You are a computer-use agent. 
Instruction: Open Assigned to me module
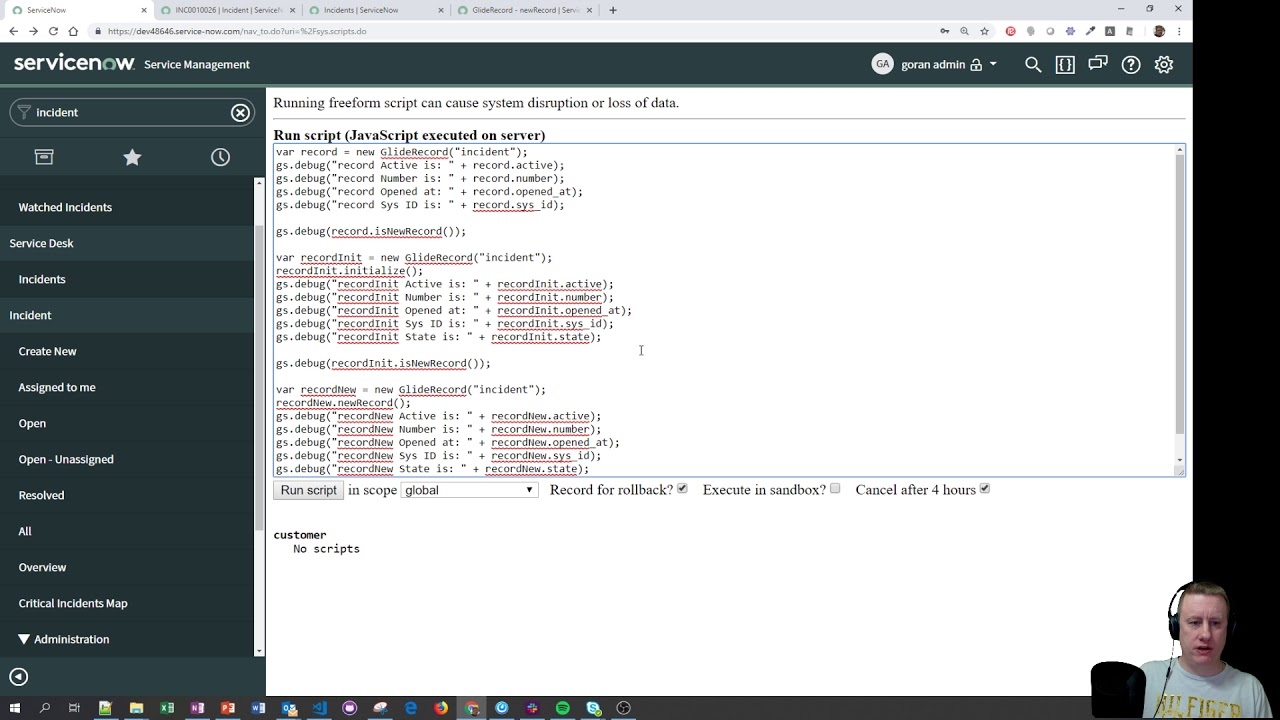[x=57, y=387]
